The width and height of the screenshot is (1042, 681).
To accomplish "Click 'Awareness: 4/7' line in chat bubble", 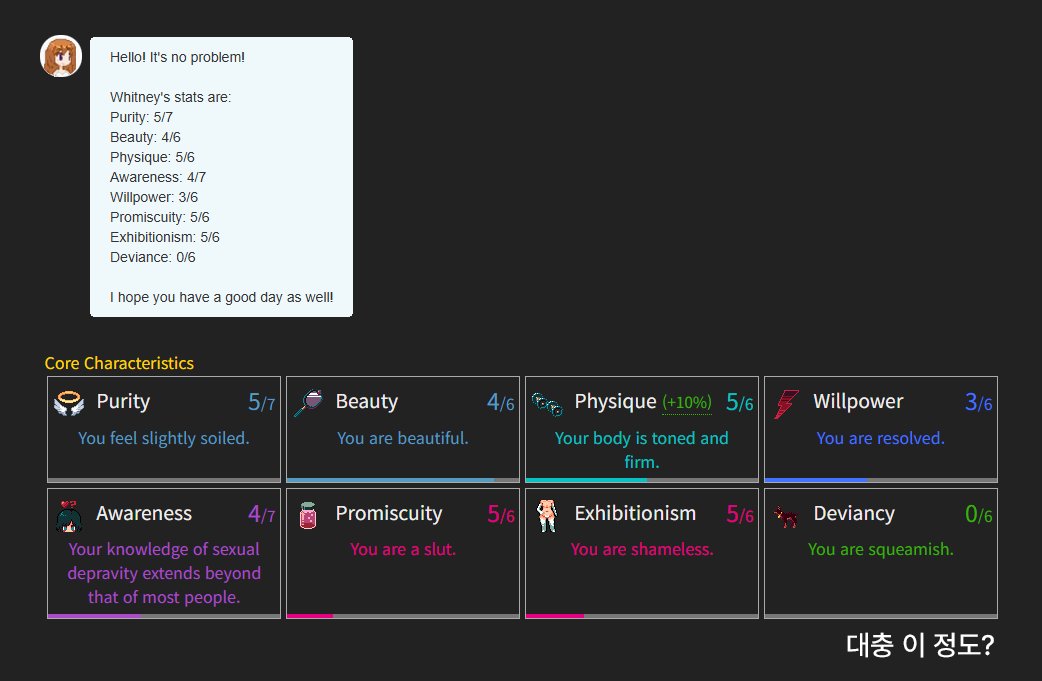I will [157, 177].
